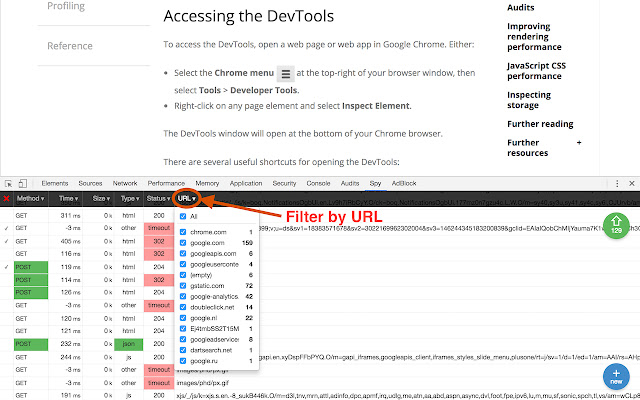Go to Improving rendering performance link
640x400 pixels.
534,37
